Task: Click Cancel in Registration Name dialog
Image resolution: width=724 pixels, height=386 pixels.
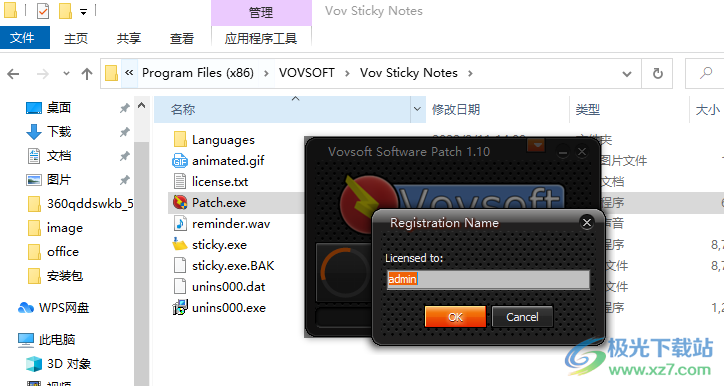Action: [x=522, y=317]
